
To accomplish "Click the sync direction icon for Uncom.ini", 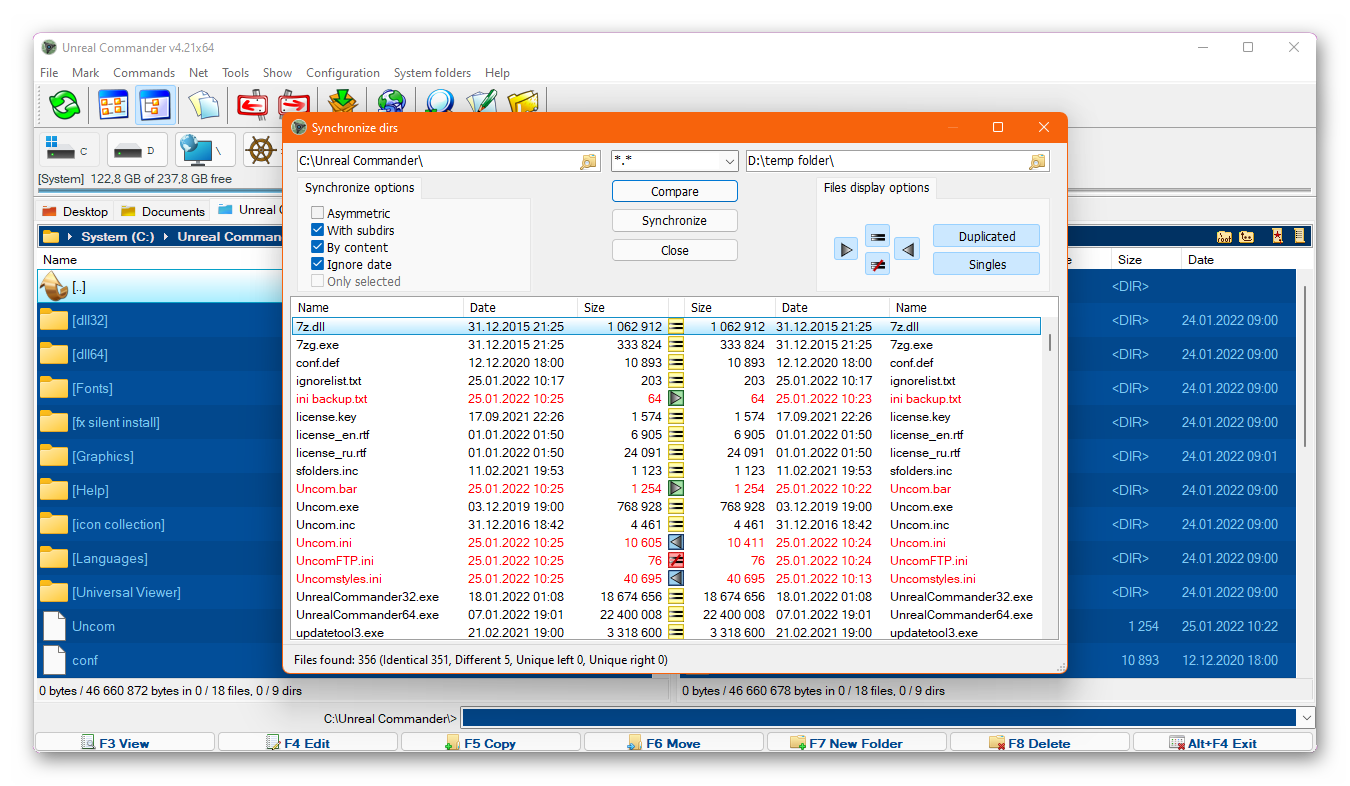I will click(676, 543).
